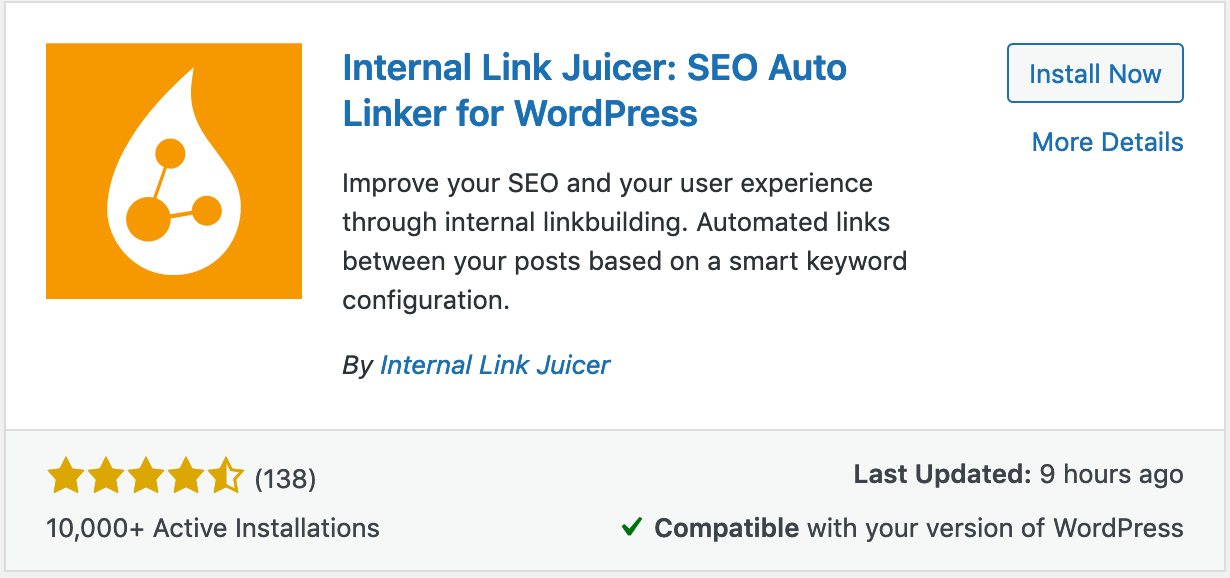Click the (138) ratings count
Image resolution: width=1230 pixels, height=578 pixels.
click(x=285, y=480)
